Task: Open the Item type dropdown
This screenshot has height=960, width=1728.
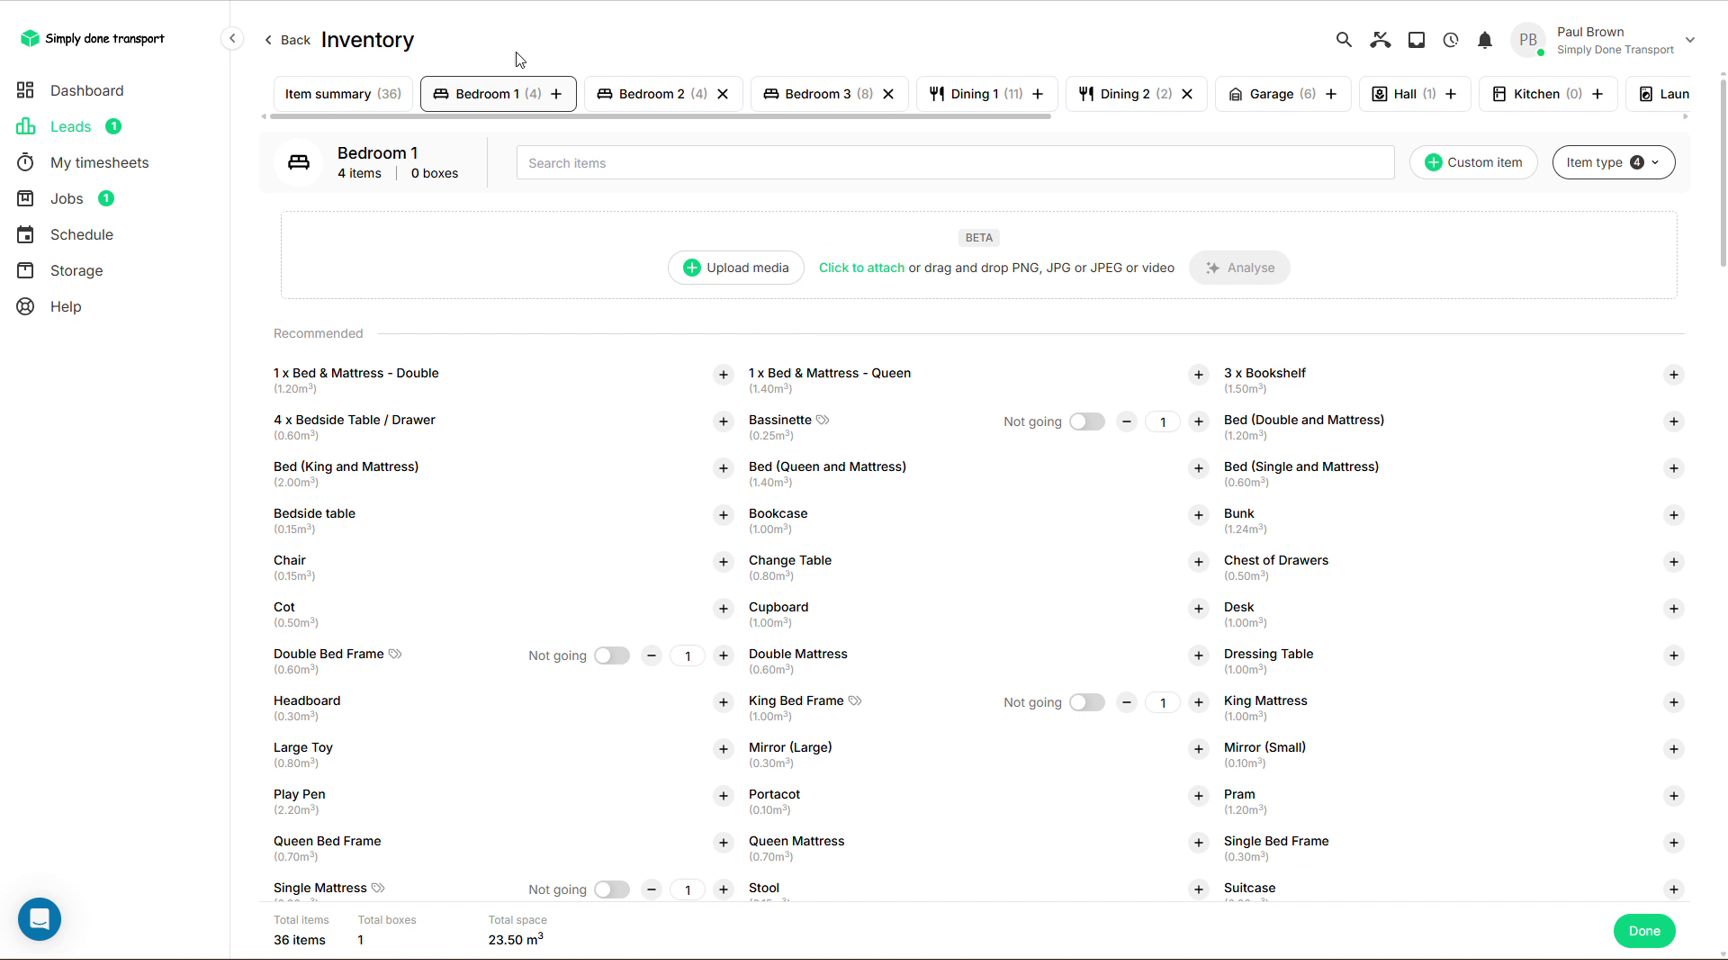Action: tap(1613, 162)
